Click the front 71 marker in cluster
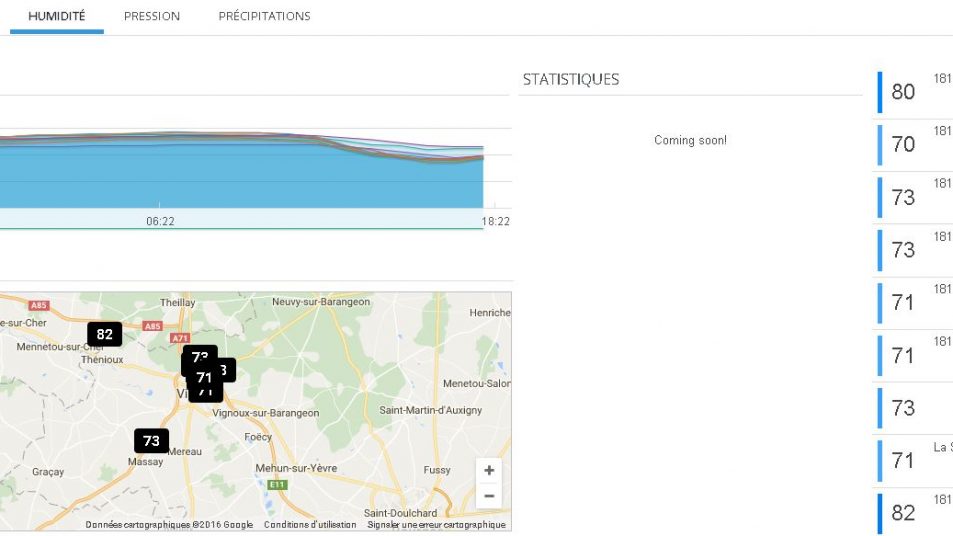This screenshot has width=953, height=536. (204, 378)
